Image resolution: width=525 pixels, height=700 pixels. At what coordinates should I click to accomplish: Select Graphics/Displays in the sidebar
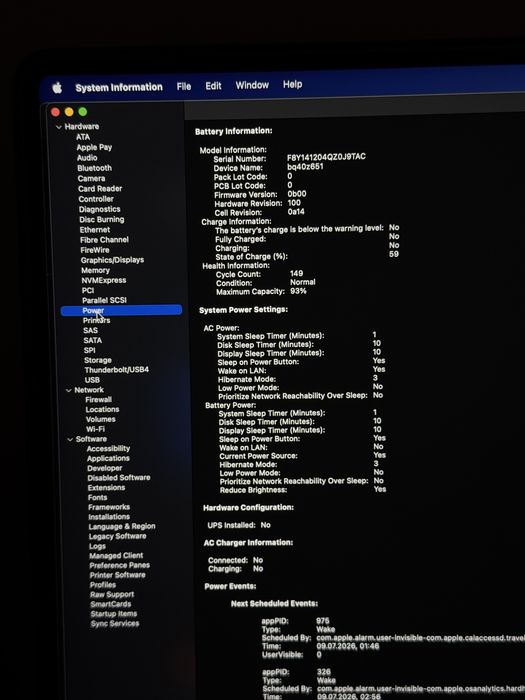click(x=112, y=260)
